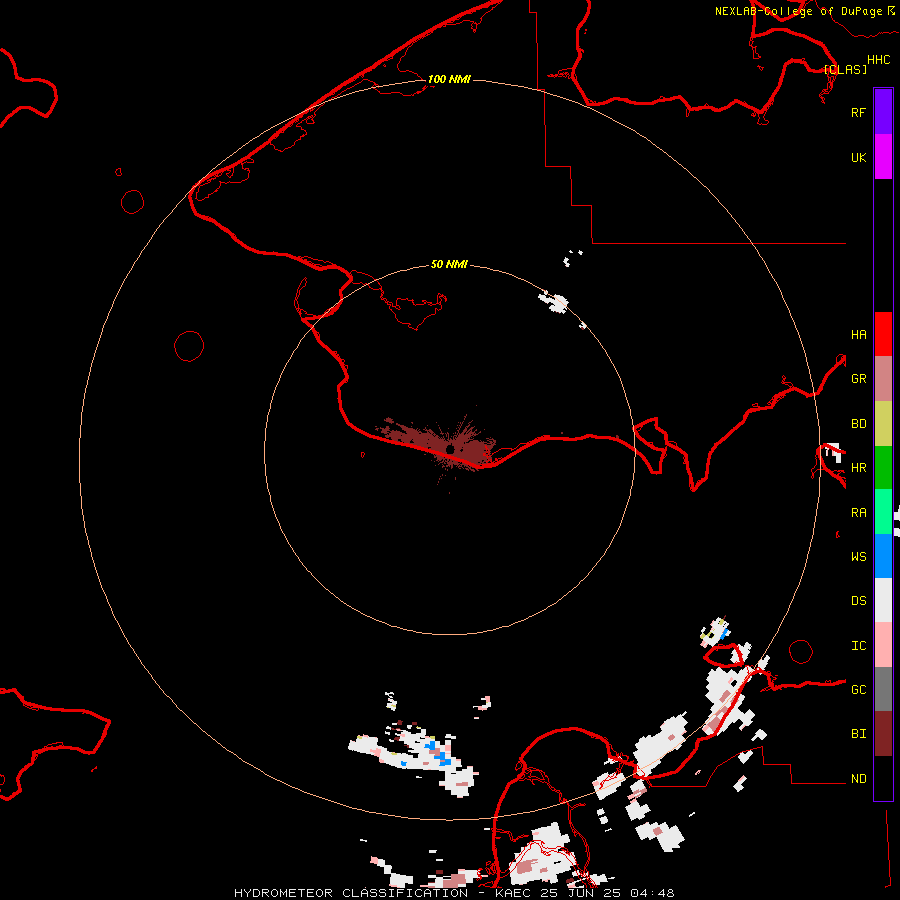
Task: Click the "100 NMI" range ring label
Action: [449, 79]
